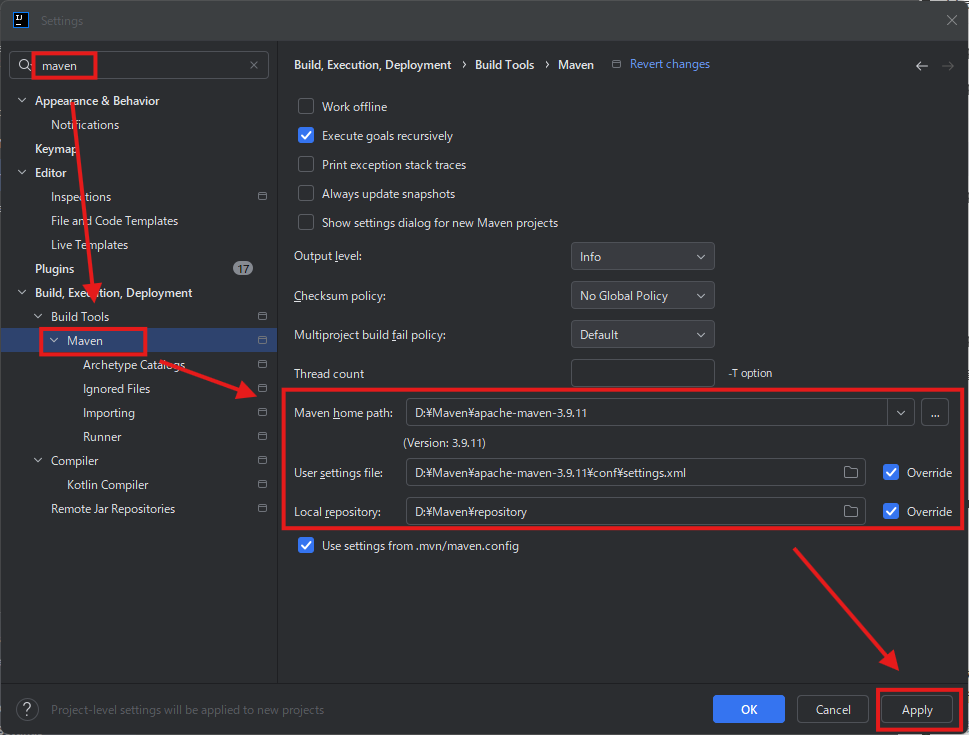Navigate back with the left arrow
The image size is (969, 735).
[x=921, y=66]
